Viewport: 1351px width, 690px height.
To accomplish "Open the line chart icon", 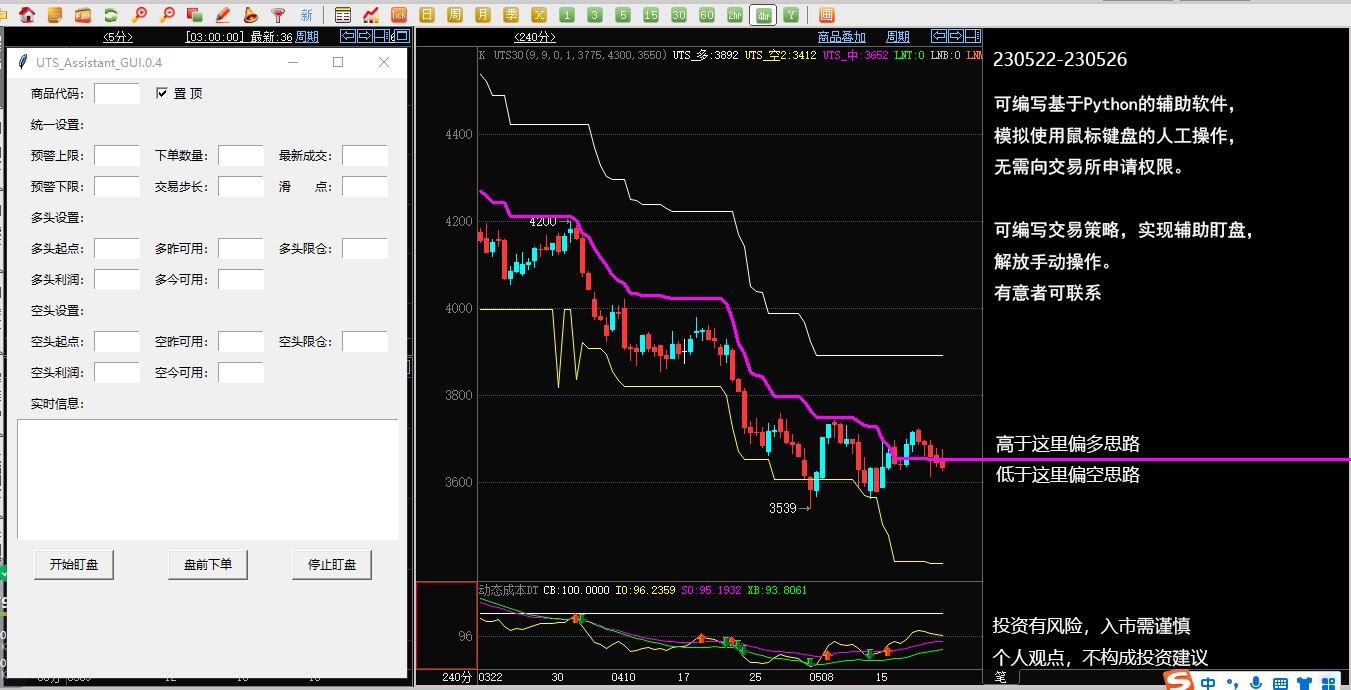I will 371,14.
